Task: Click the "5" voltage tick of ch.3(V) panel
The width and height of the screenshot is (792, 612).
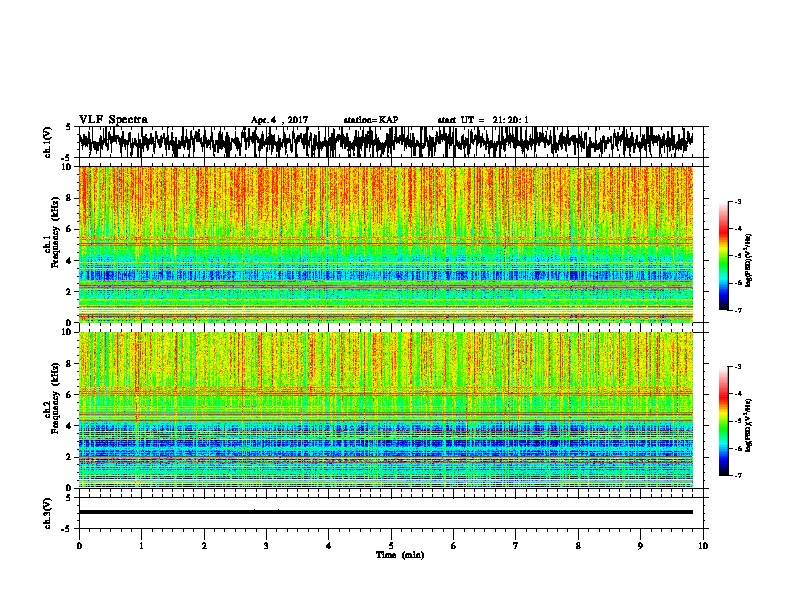Action: pos(68,498)
